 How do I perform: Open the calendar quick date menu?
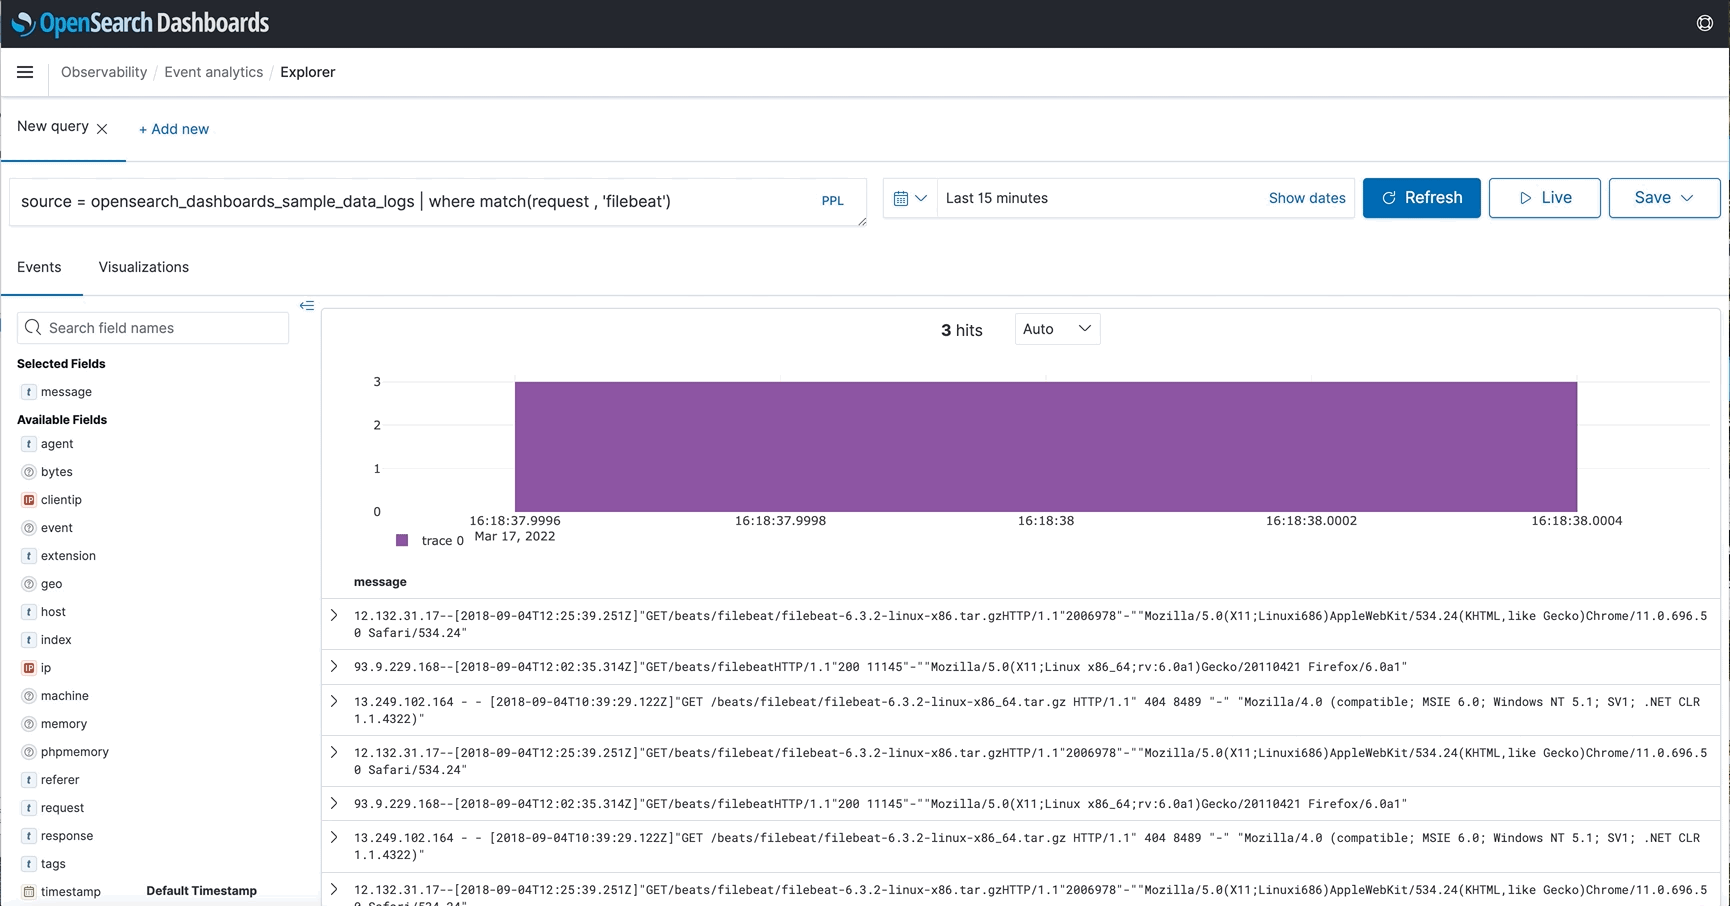point(910,199)
